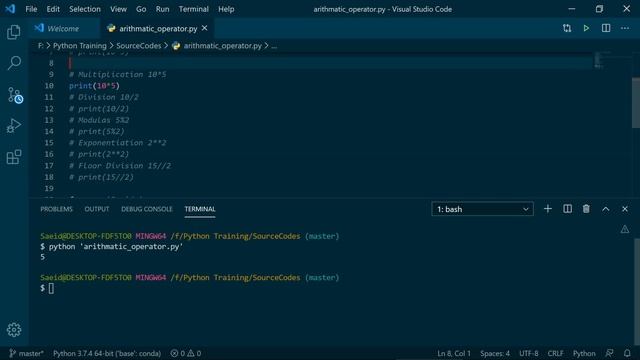Viewport: 640px width, 360px height.
Task: Open the File menu
Action: (x=31, y=9)
